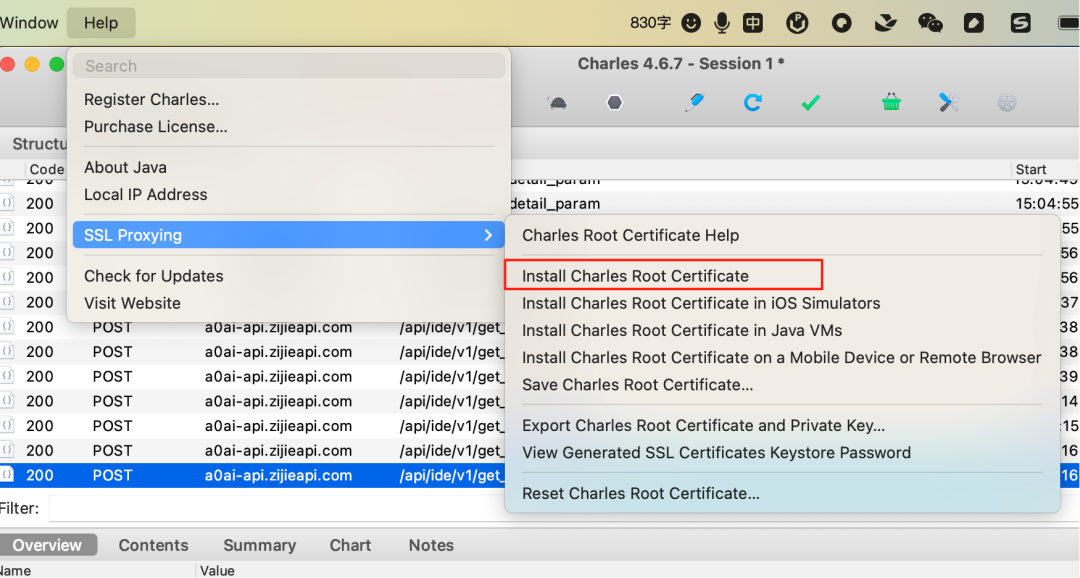
Task: Click the Sogou S icon in menu bar
Action: (1020, 23)
